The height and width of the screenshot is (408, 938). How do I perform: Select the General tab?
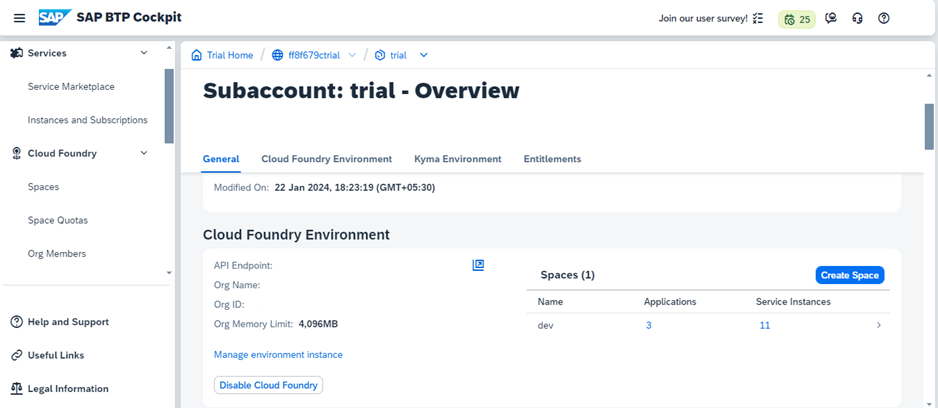pos(221,159)
